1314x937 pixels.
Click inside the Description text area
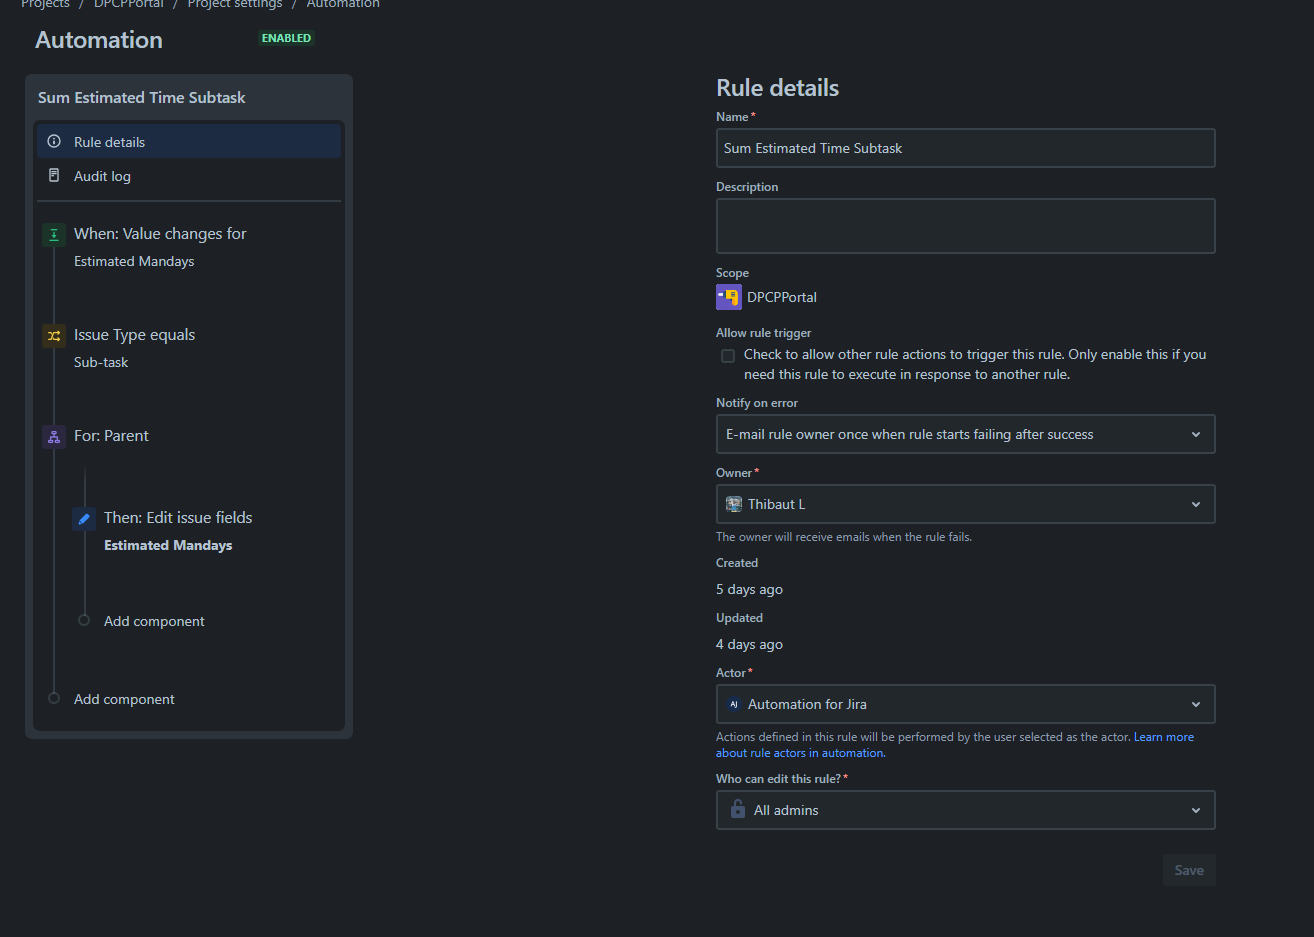(x=965, y=225)
